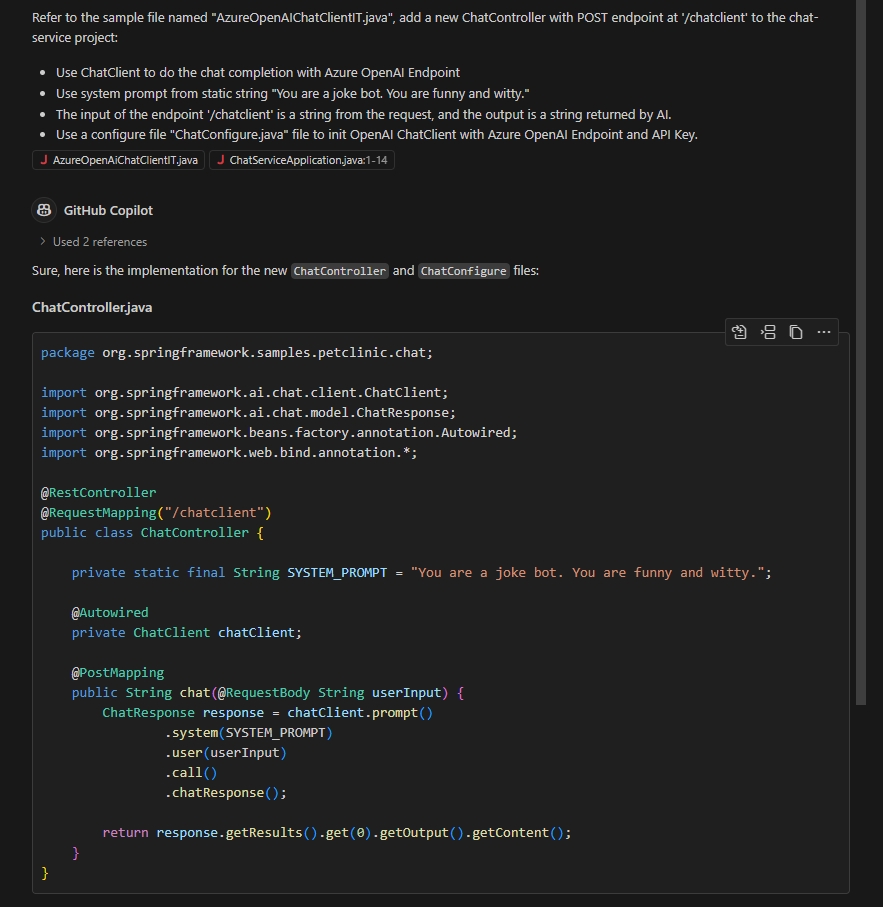Click the bullet about using ChatClient with Azure OpenAI
The width and height of the screenshot is (883, 907).
point(258,72)
